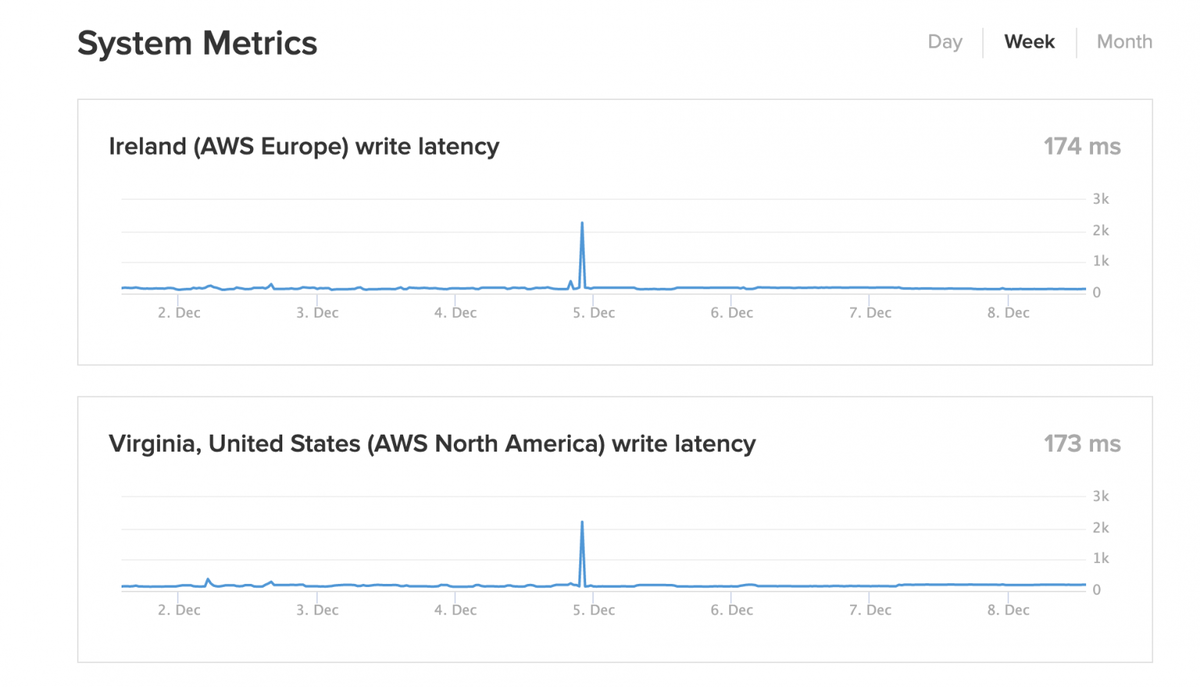Select the Ireland (AWS Europe) write latency title
This screenshot has width=1200, height=687.
[x=303, y=146]
